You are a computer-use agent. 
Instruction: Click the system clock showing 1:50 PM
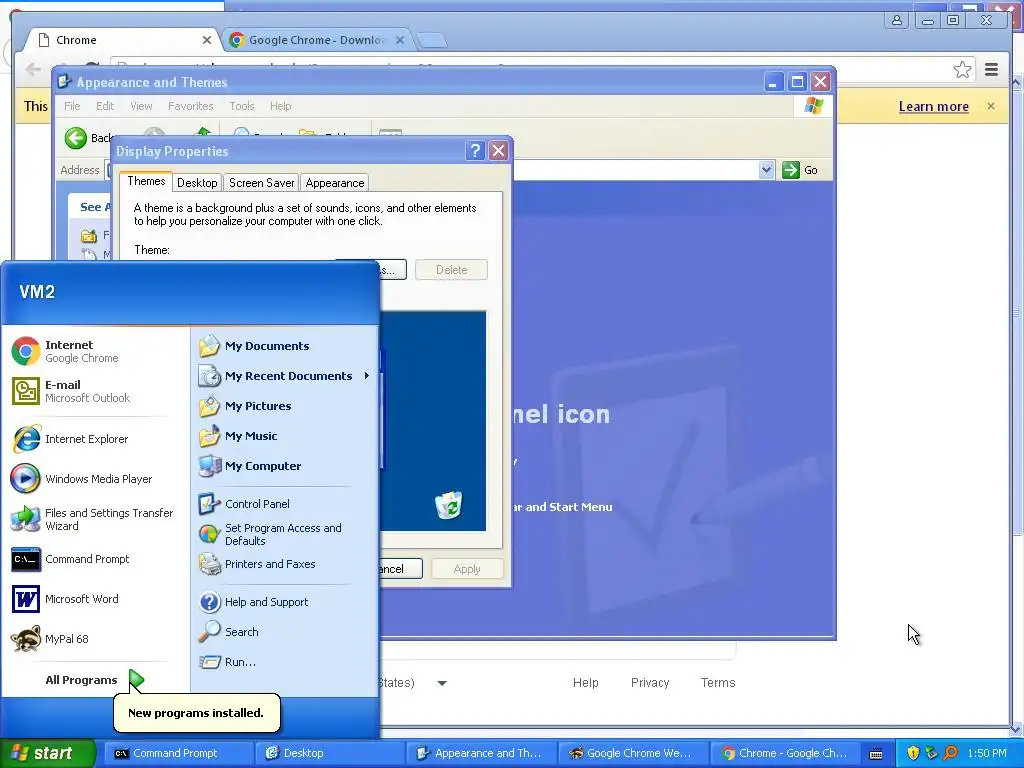click(x=987, y=753)
